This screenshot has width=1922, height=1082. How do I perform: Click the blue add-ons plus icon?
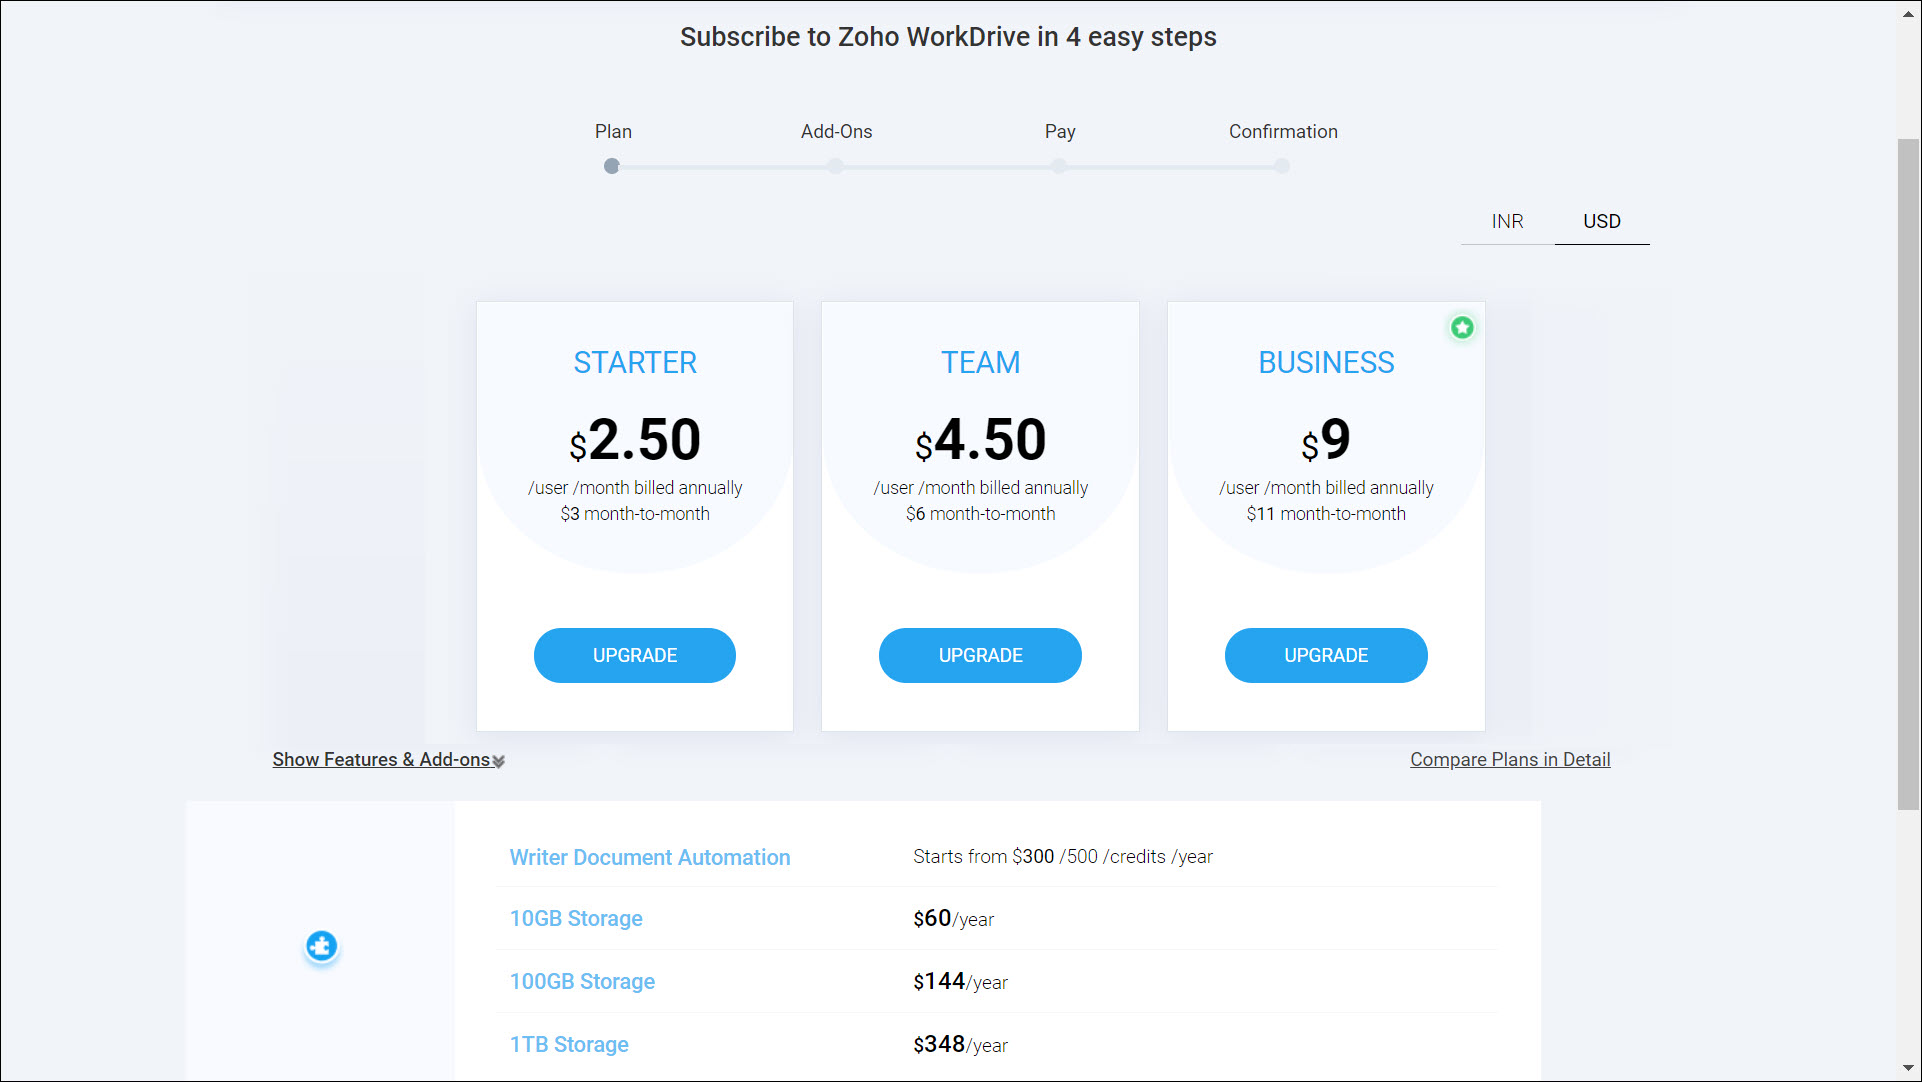pos(321,946)
